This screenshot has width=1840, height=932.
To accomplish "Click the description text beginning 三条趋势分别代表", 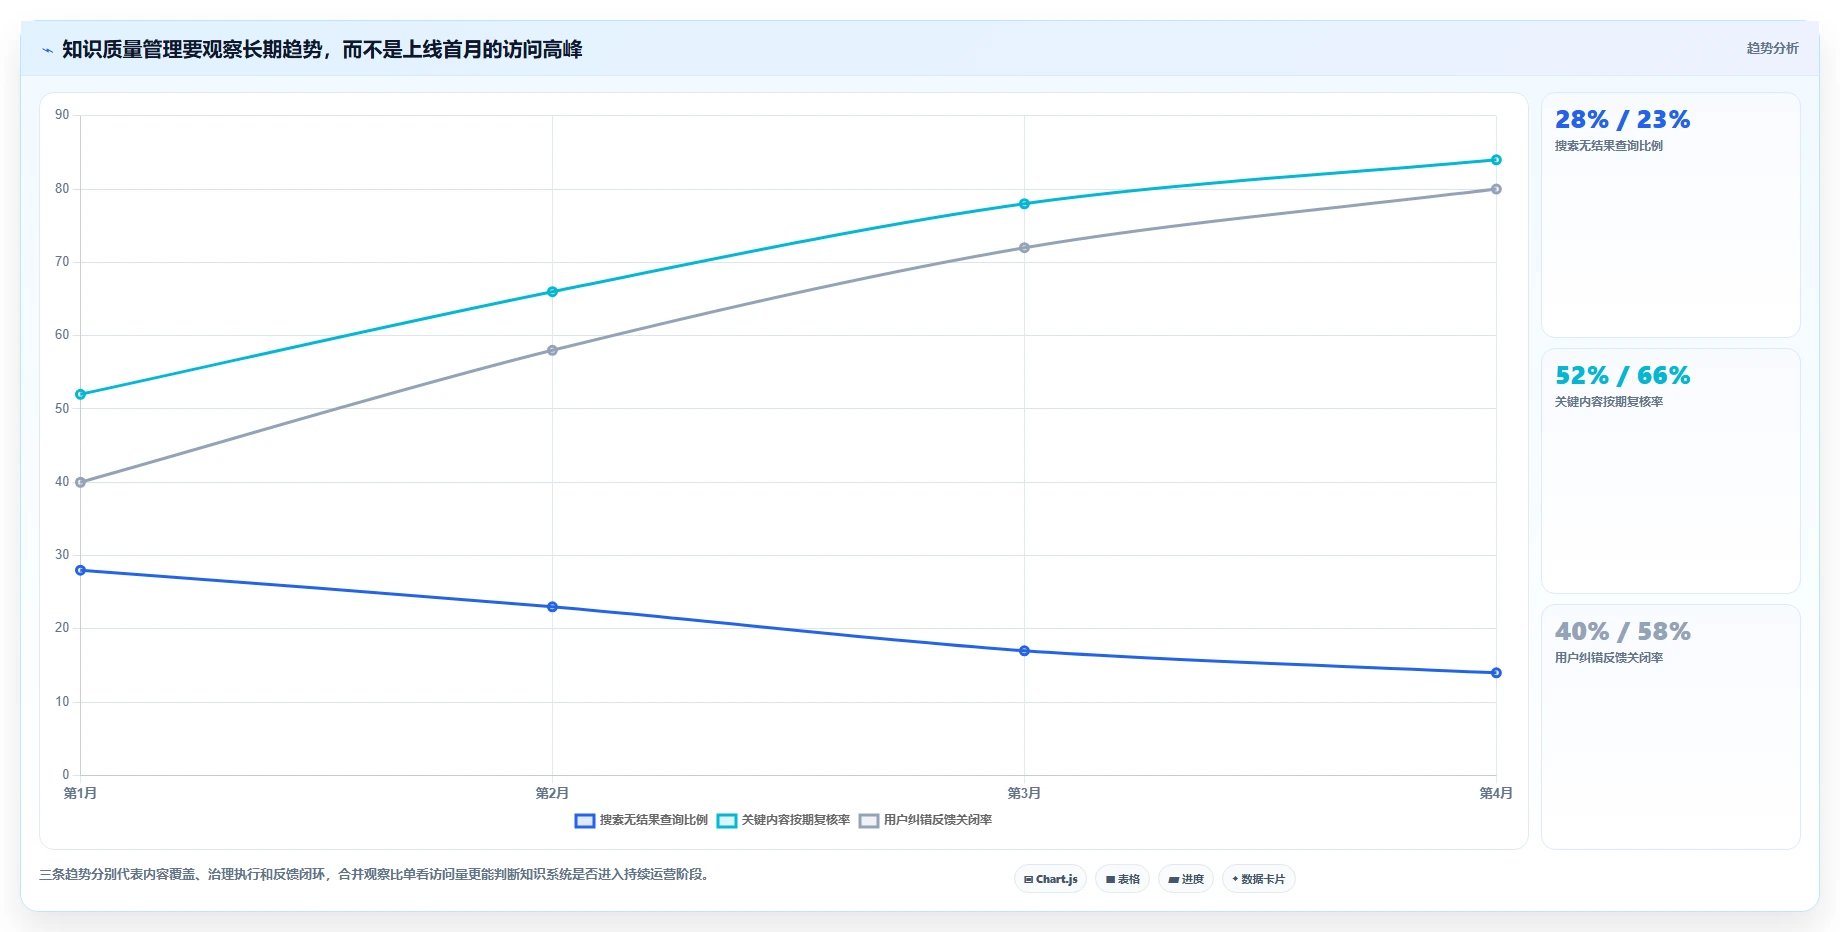I will coord(375,874).
